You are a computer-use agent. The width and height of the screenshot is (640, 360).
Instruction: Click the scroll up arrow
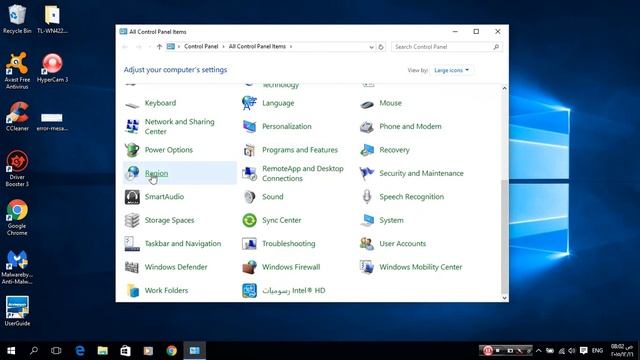pyautogui.click(x=504, y=88)
